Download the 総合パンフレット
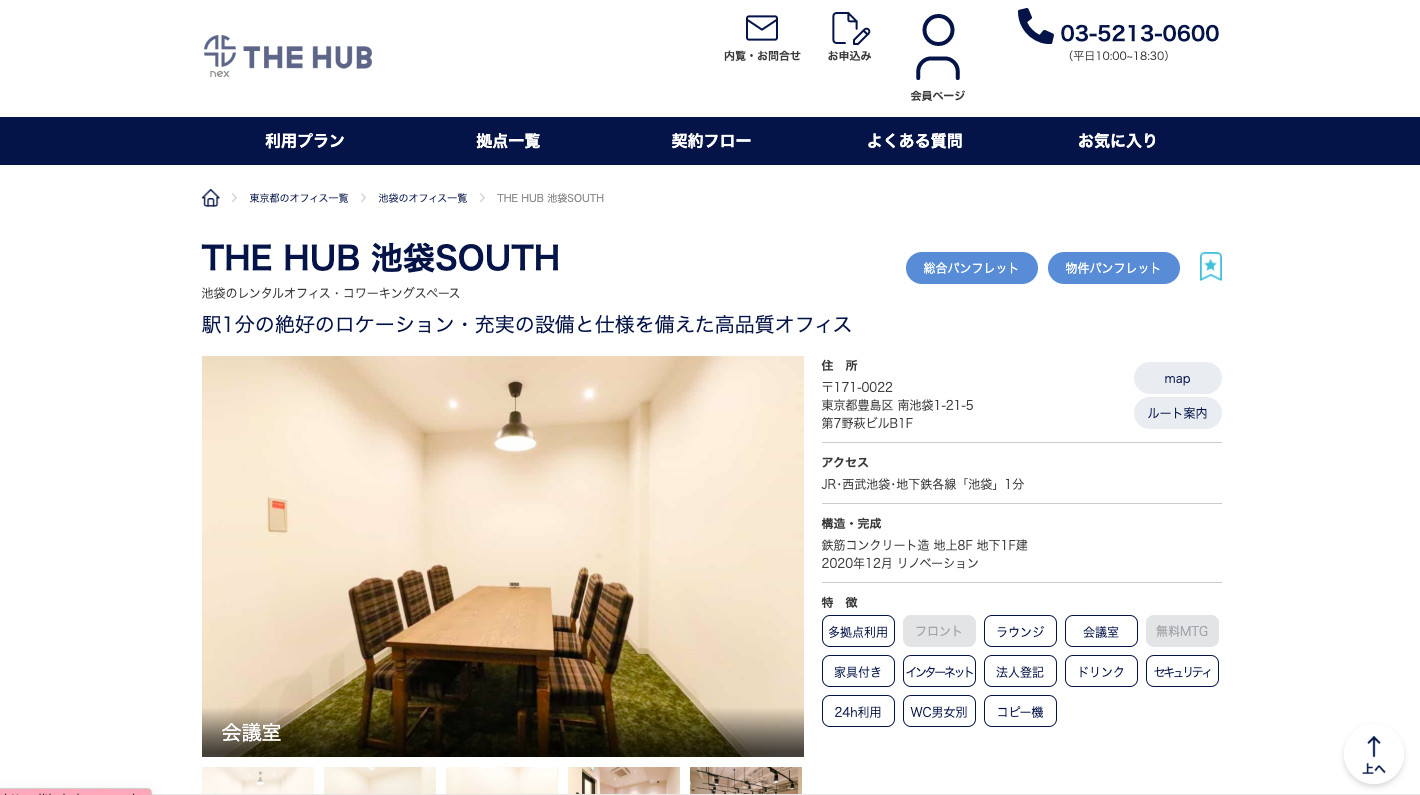 pyautogui.click(x=972, y=268)
